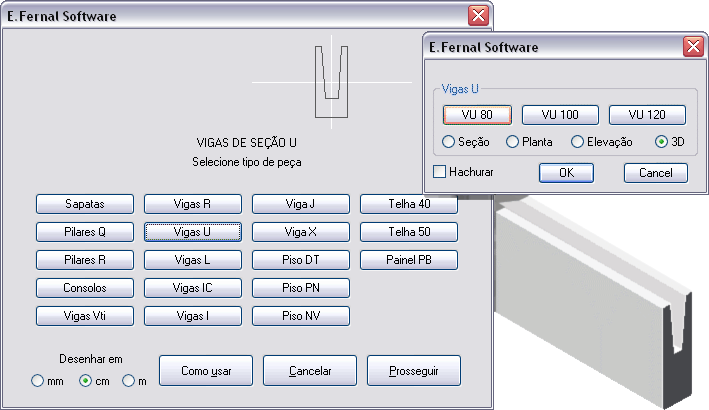This screenshot has height=410, width=709.
Task: Choose the VU 100 beam size
Action: tap(560, 115)
